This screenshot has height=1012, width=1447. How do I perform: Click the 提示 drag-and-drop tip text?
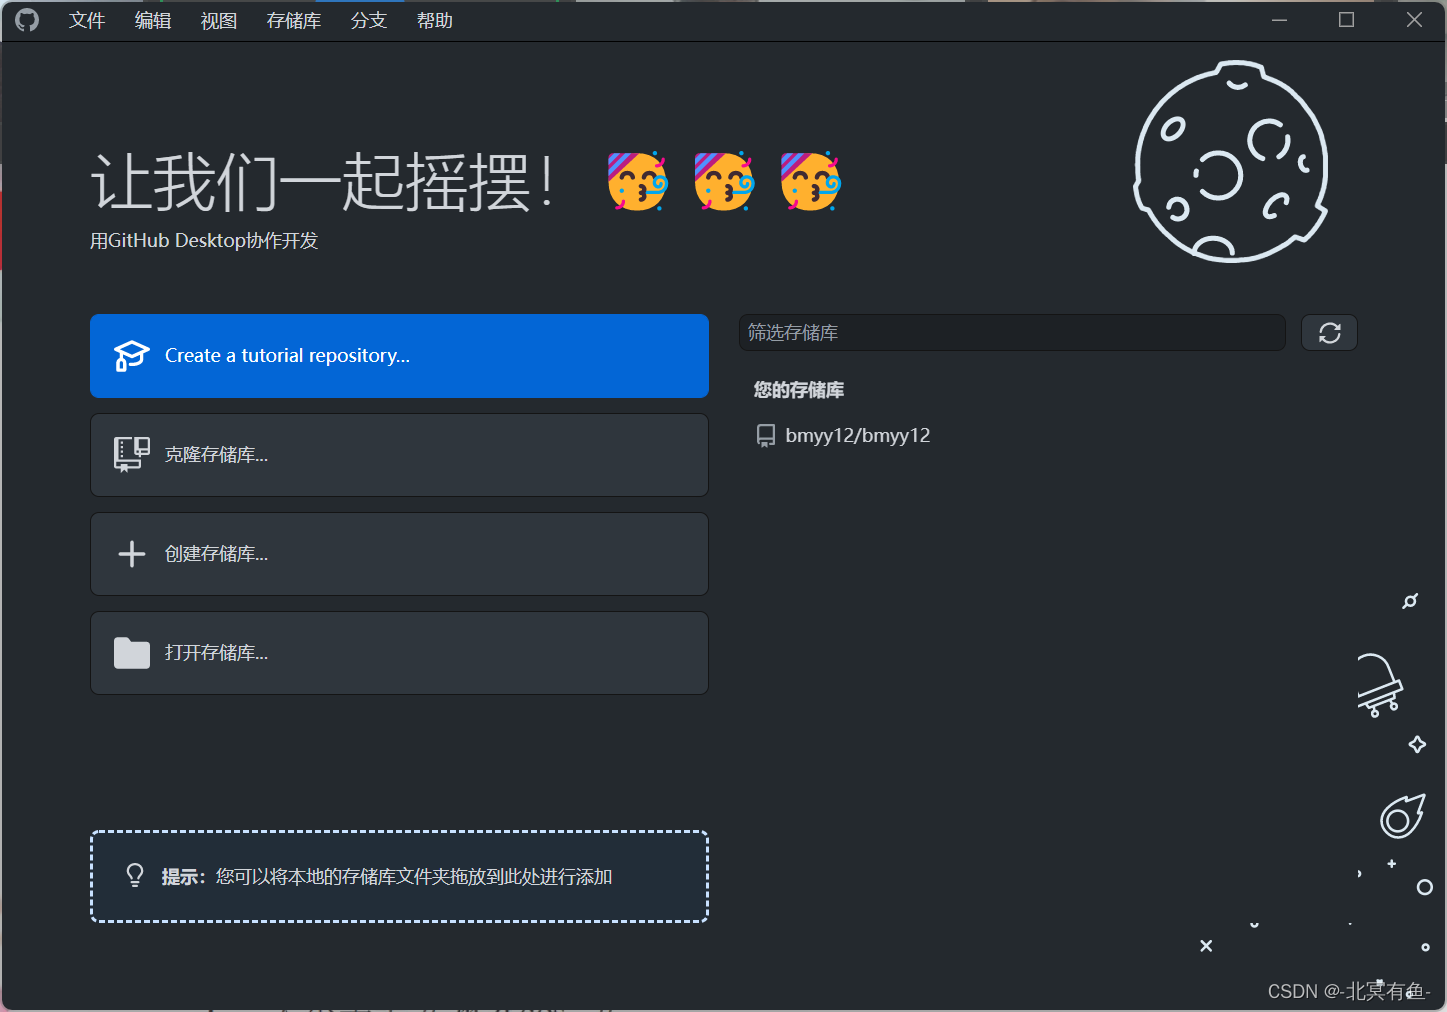click(x=387, y=877)
